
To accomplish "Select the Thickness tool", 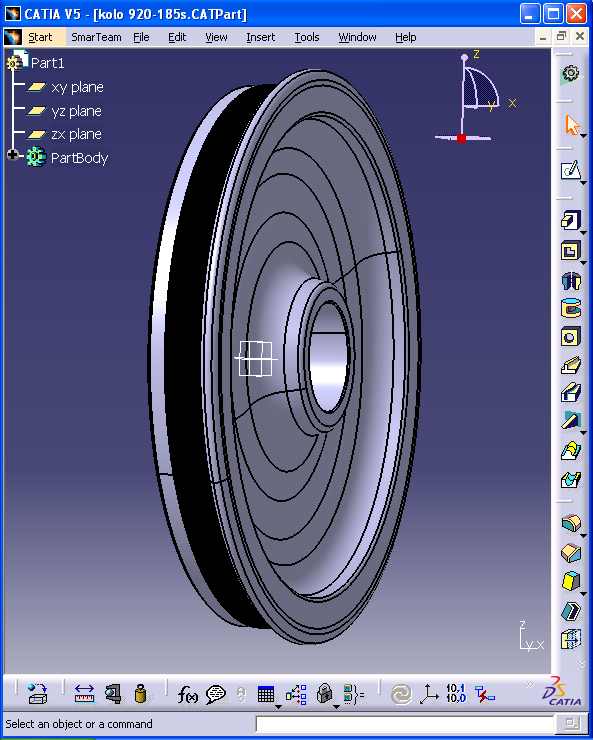I will [570, 640].
